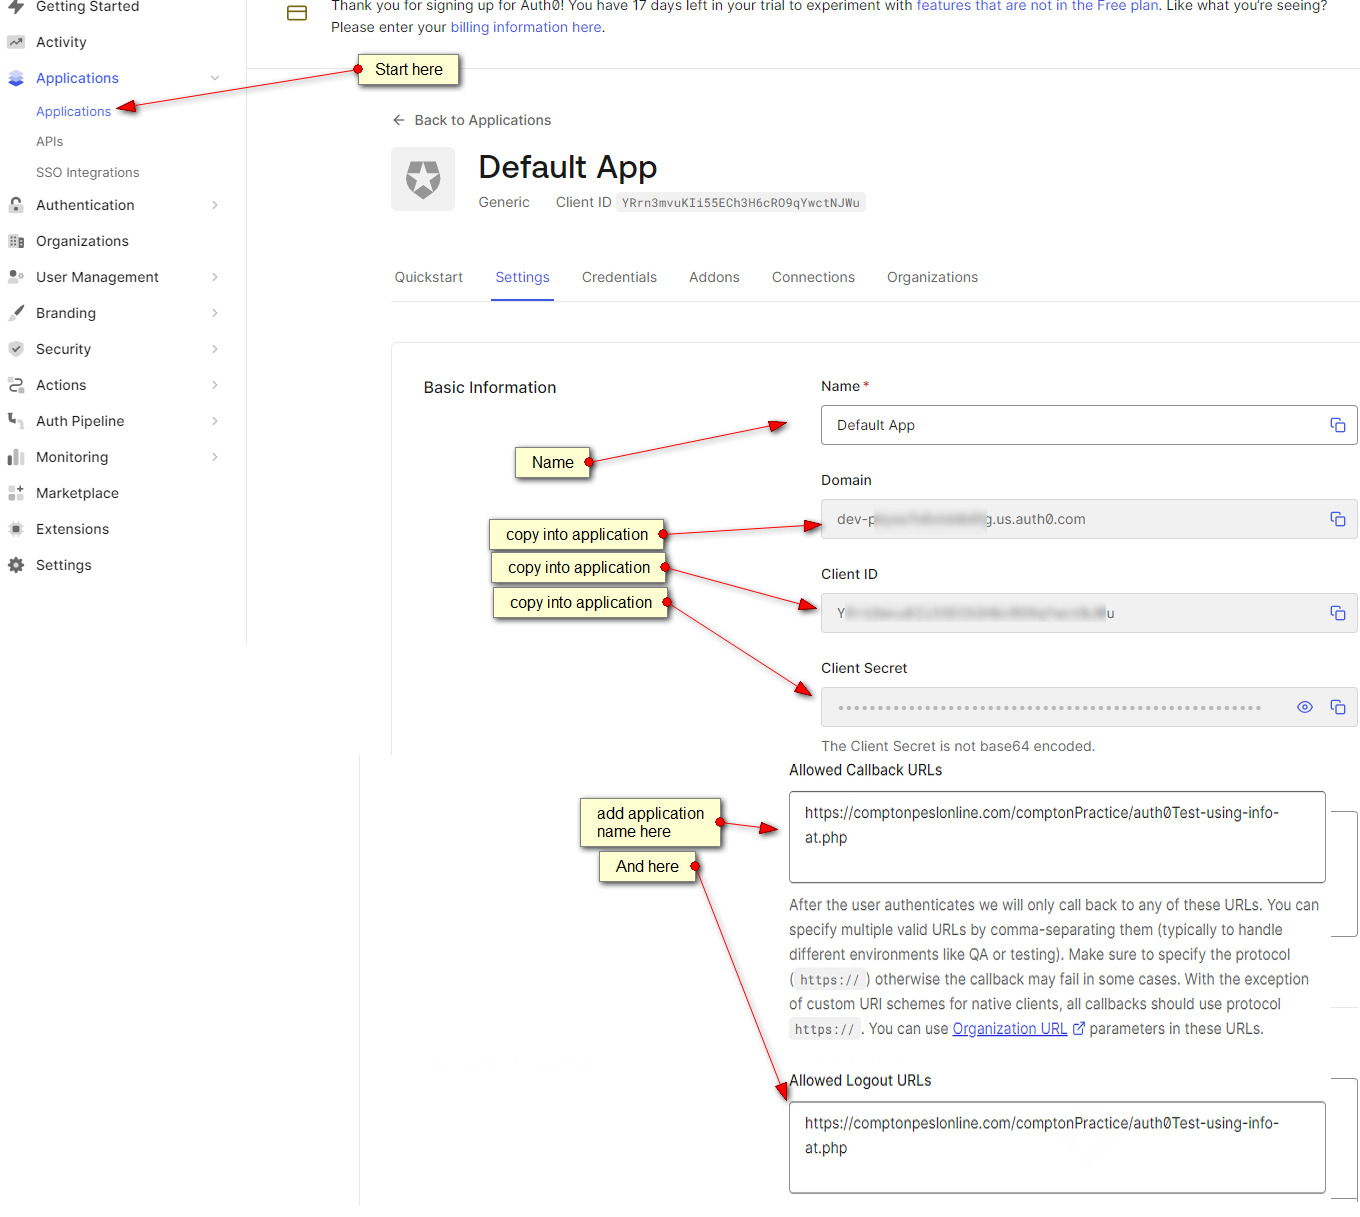Expand the Authentication sidebar section chevron
Viewport: 1360px width, 1217px height.
215,205
